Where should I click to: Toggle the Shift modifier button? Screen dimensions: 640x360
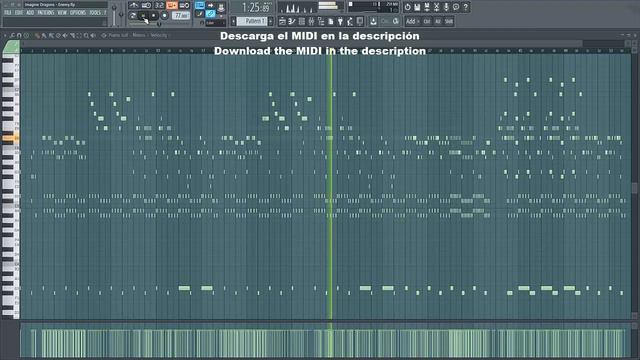pyautogui.click(x=449, y=21)
